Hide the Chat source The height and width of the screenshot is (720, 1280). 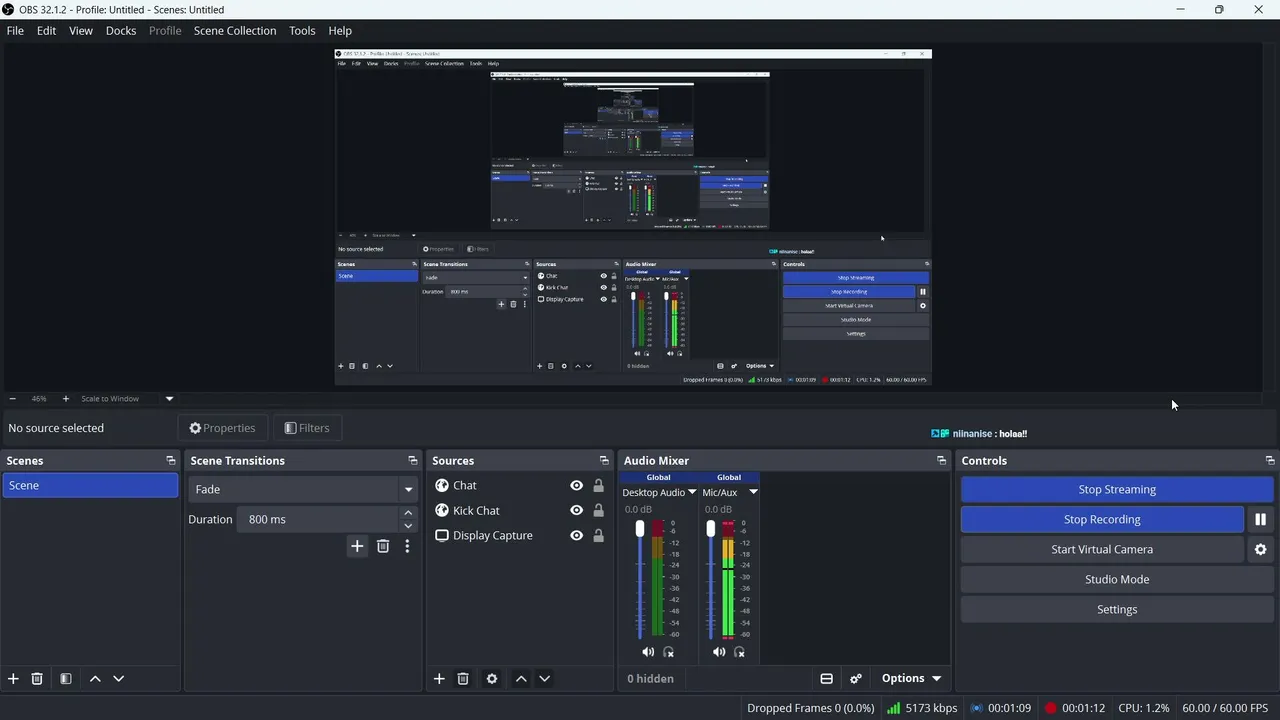pyautogui.click(x=576, y=485)
